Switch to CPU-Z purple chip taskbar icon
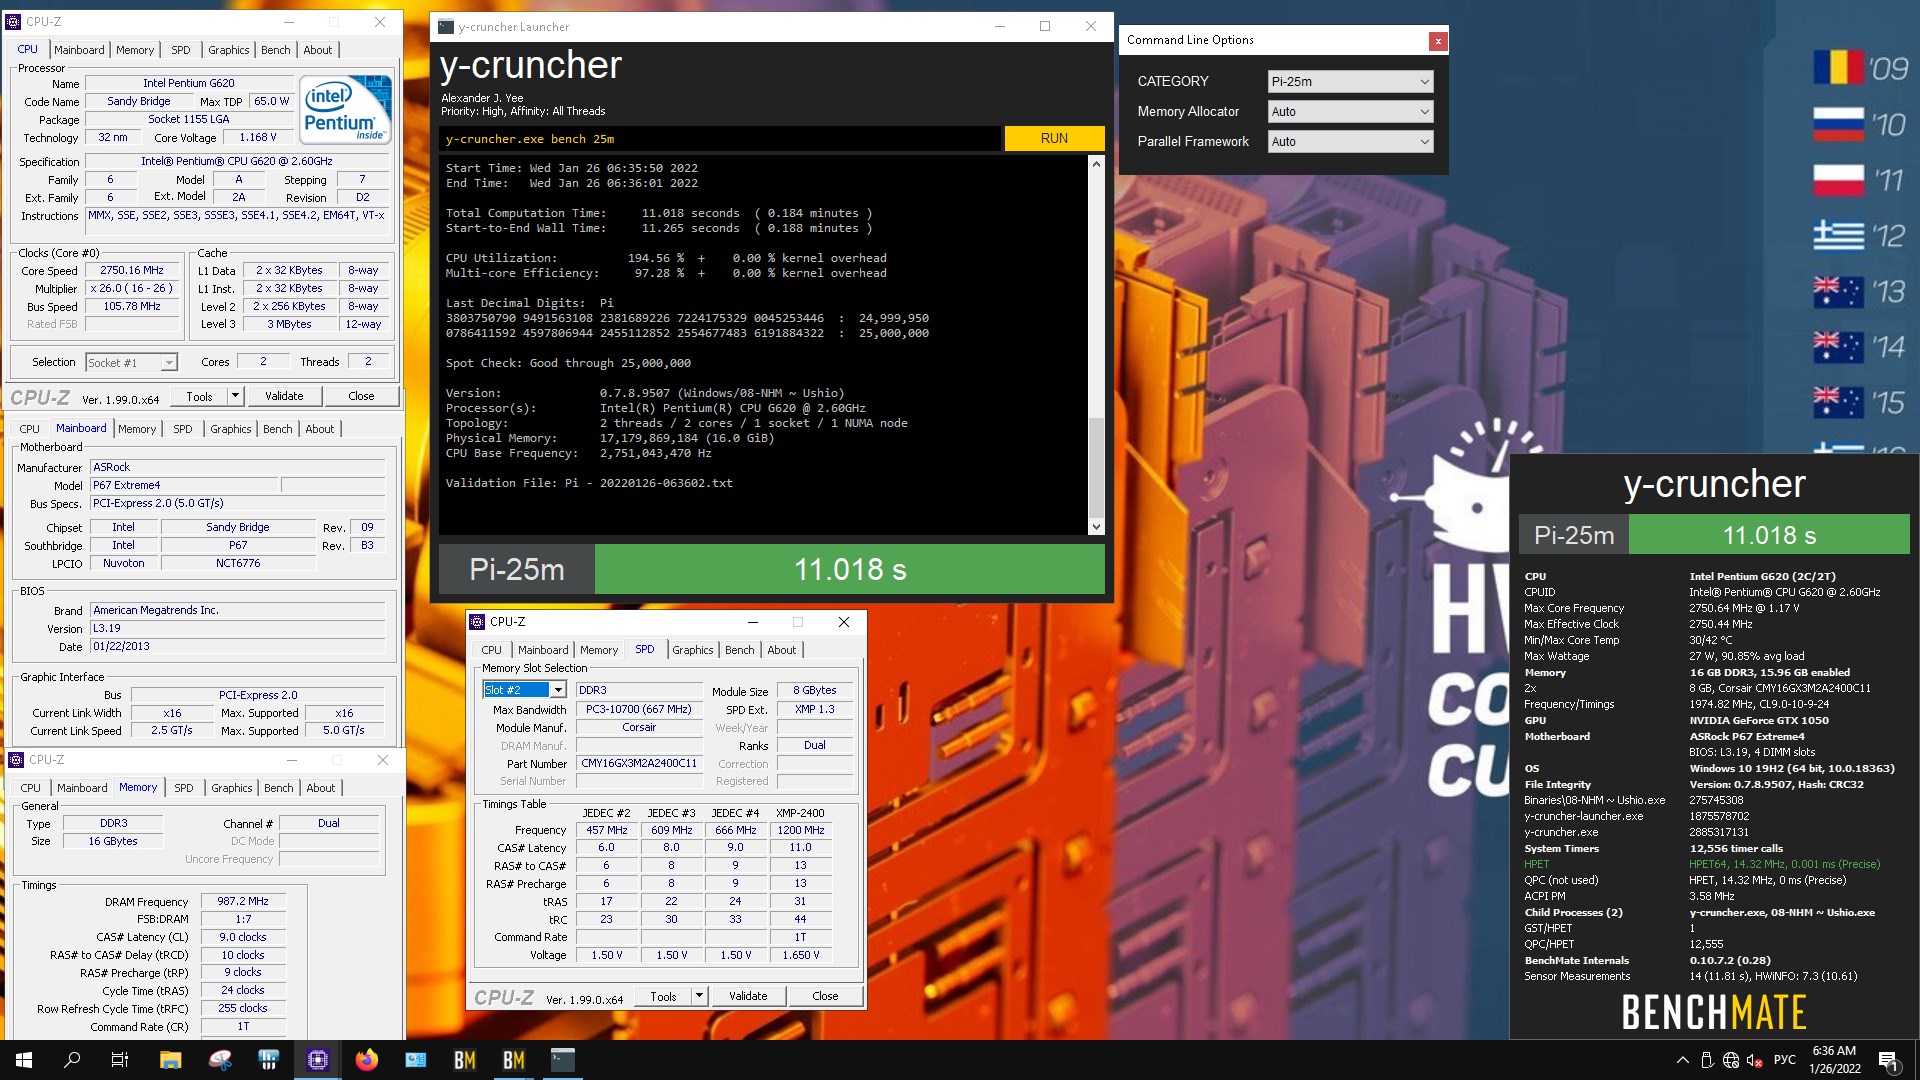1920x1080 pixels. click(318, 1060)
